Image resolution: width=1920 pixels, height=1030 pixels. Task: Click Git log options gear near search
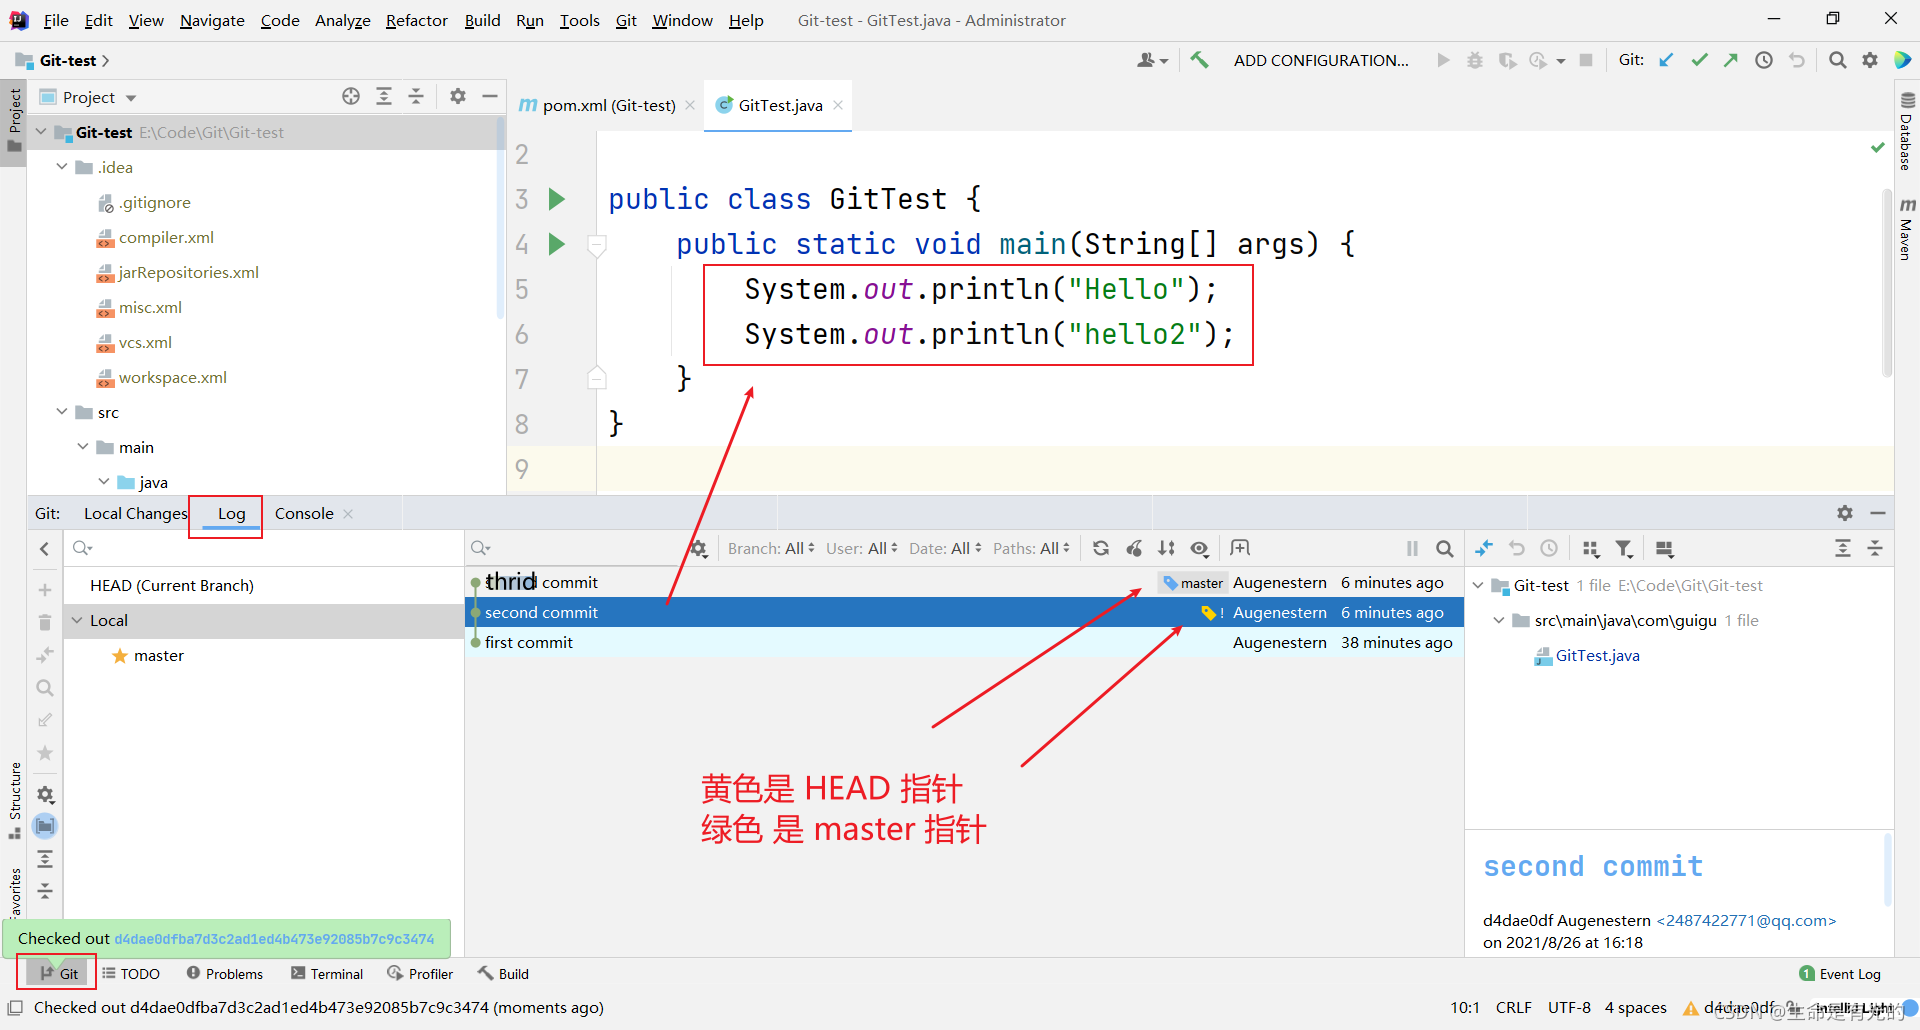coord(698,548)
